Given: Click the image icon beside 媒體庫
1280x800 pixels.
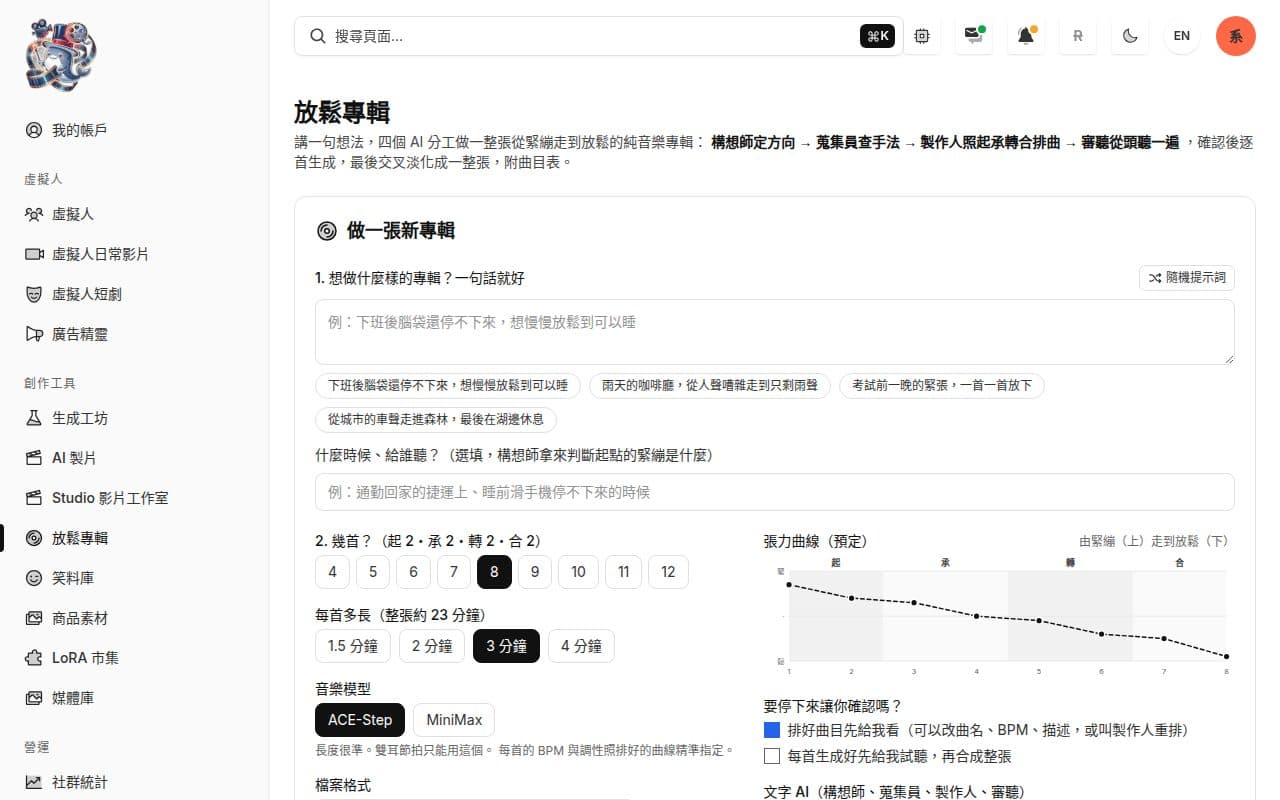Looking at the screenshot, I should [34, 698].
